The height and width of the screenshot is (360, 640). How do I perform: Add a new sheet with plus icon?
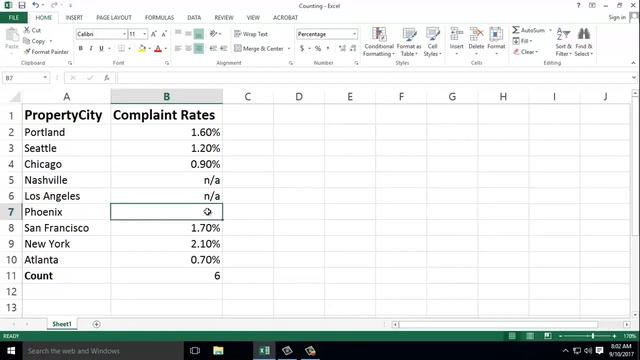click(x=96, y=324)
